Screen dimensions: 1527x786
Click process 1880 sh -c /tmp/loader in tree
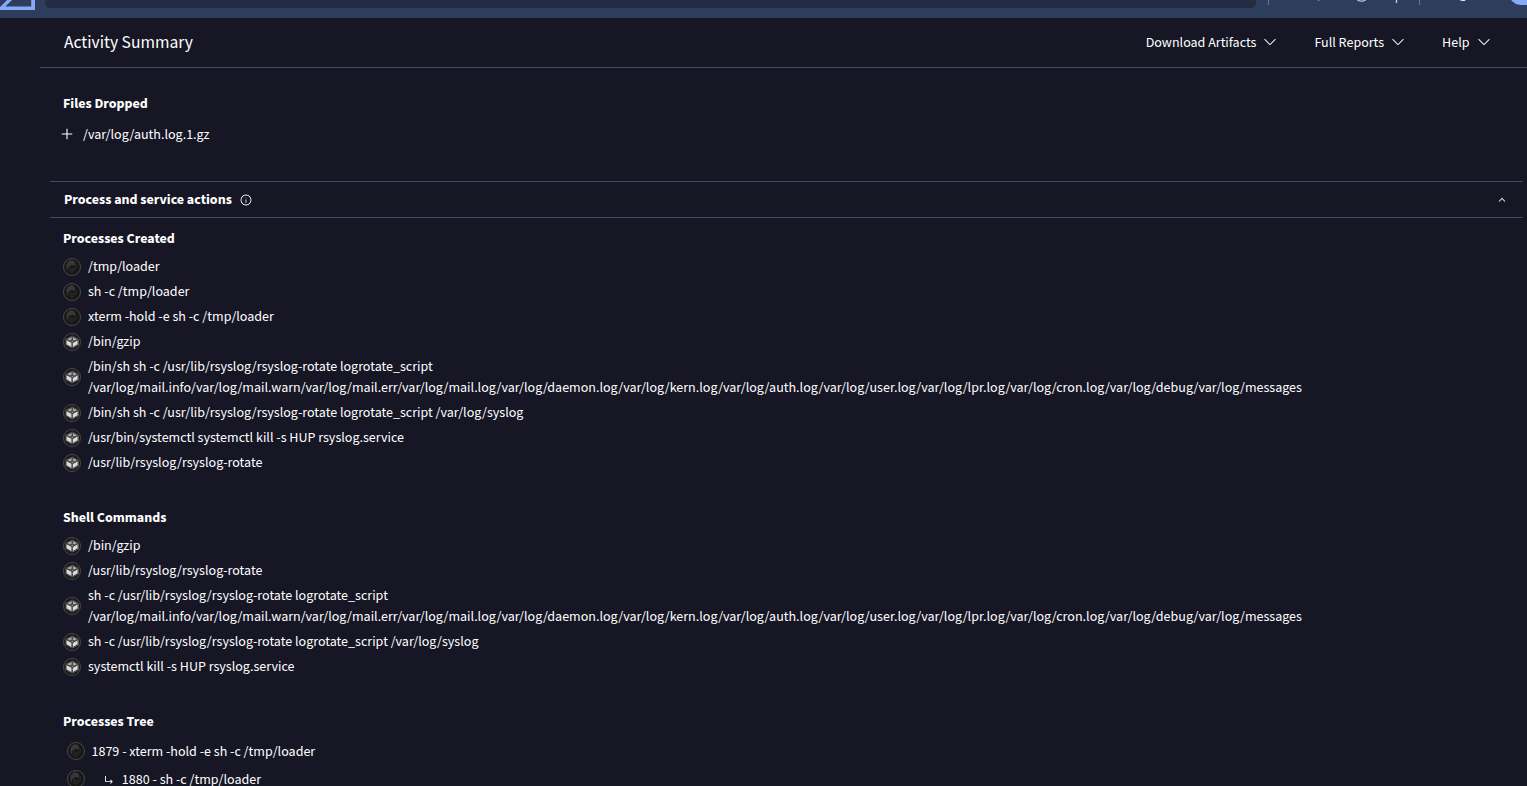192,778
